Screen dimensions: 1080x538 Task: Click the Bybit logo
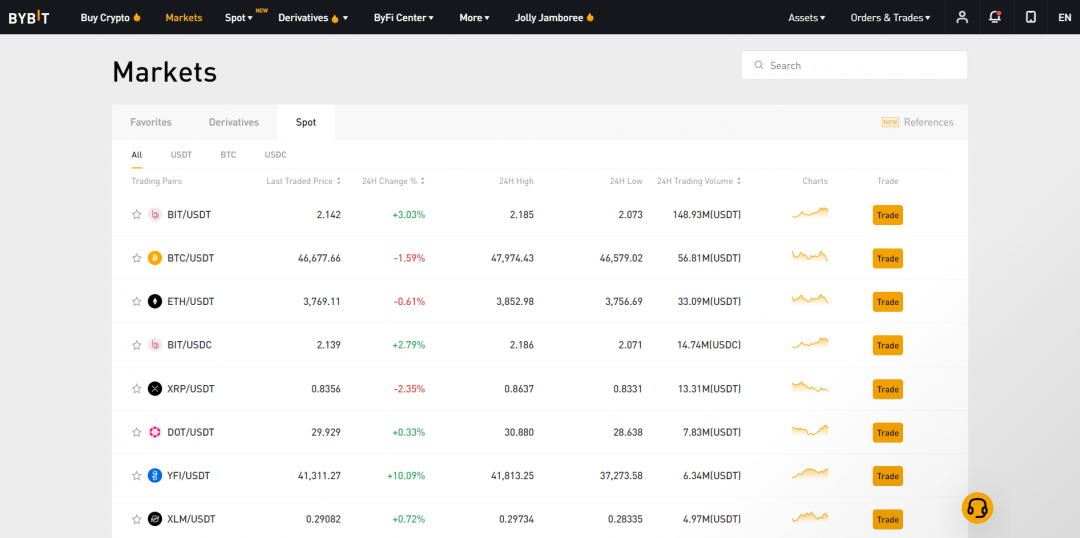[x=29, y=17]
